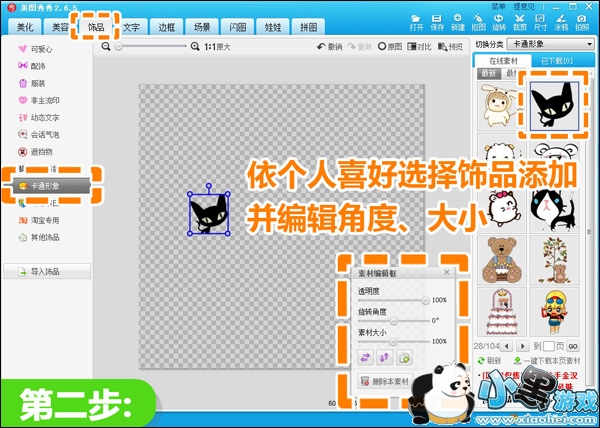This screenshot has width=600, height=428.
Task: Open the 在线素材 tab
Action: click(x=503, y=61)
